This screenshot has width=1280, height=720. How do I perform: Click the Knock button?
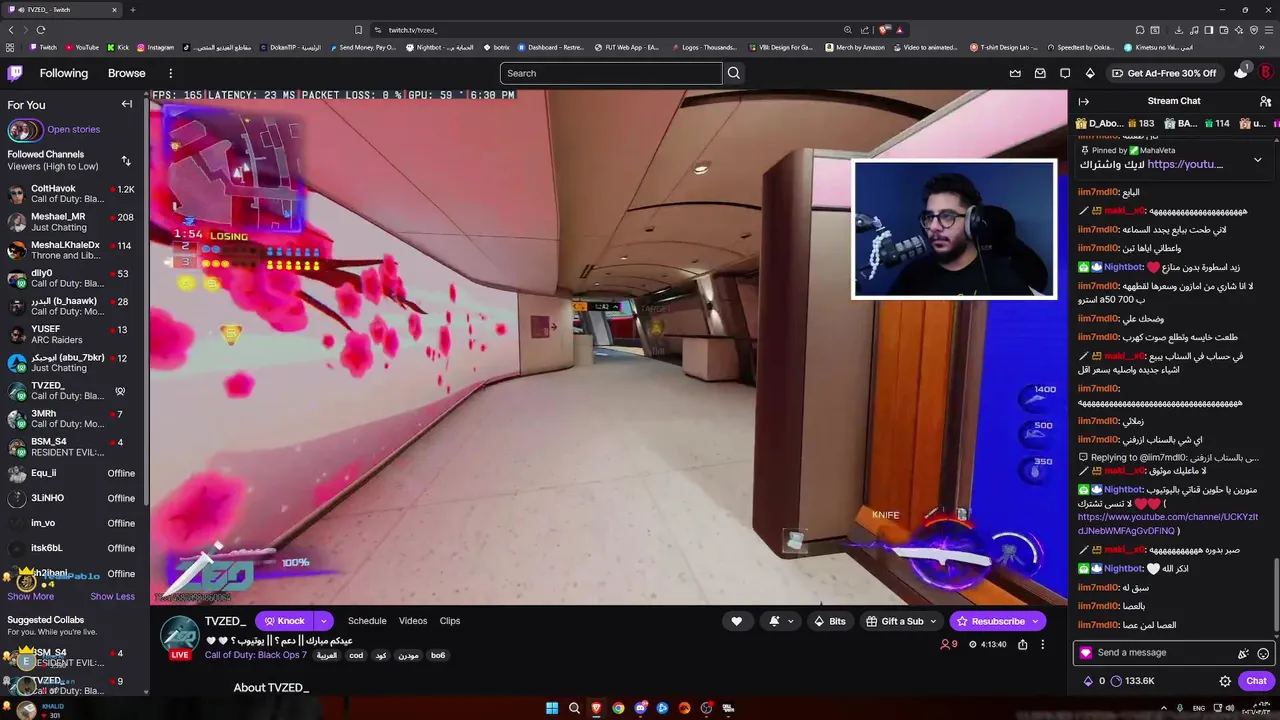[x=284, y=621]
